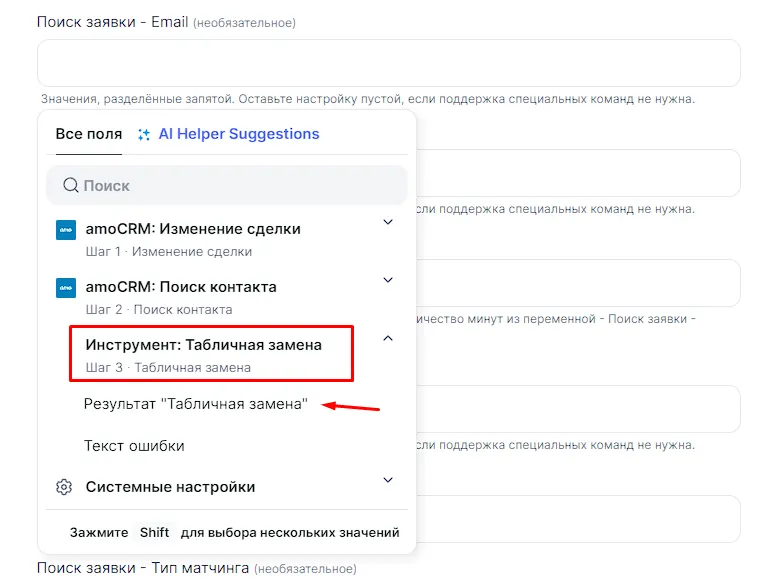This screenshot has width=782, height=577.
Task: Expand amoCRM: Изменение сделки section
Action: 388,222
